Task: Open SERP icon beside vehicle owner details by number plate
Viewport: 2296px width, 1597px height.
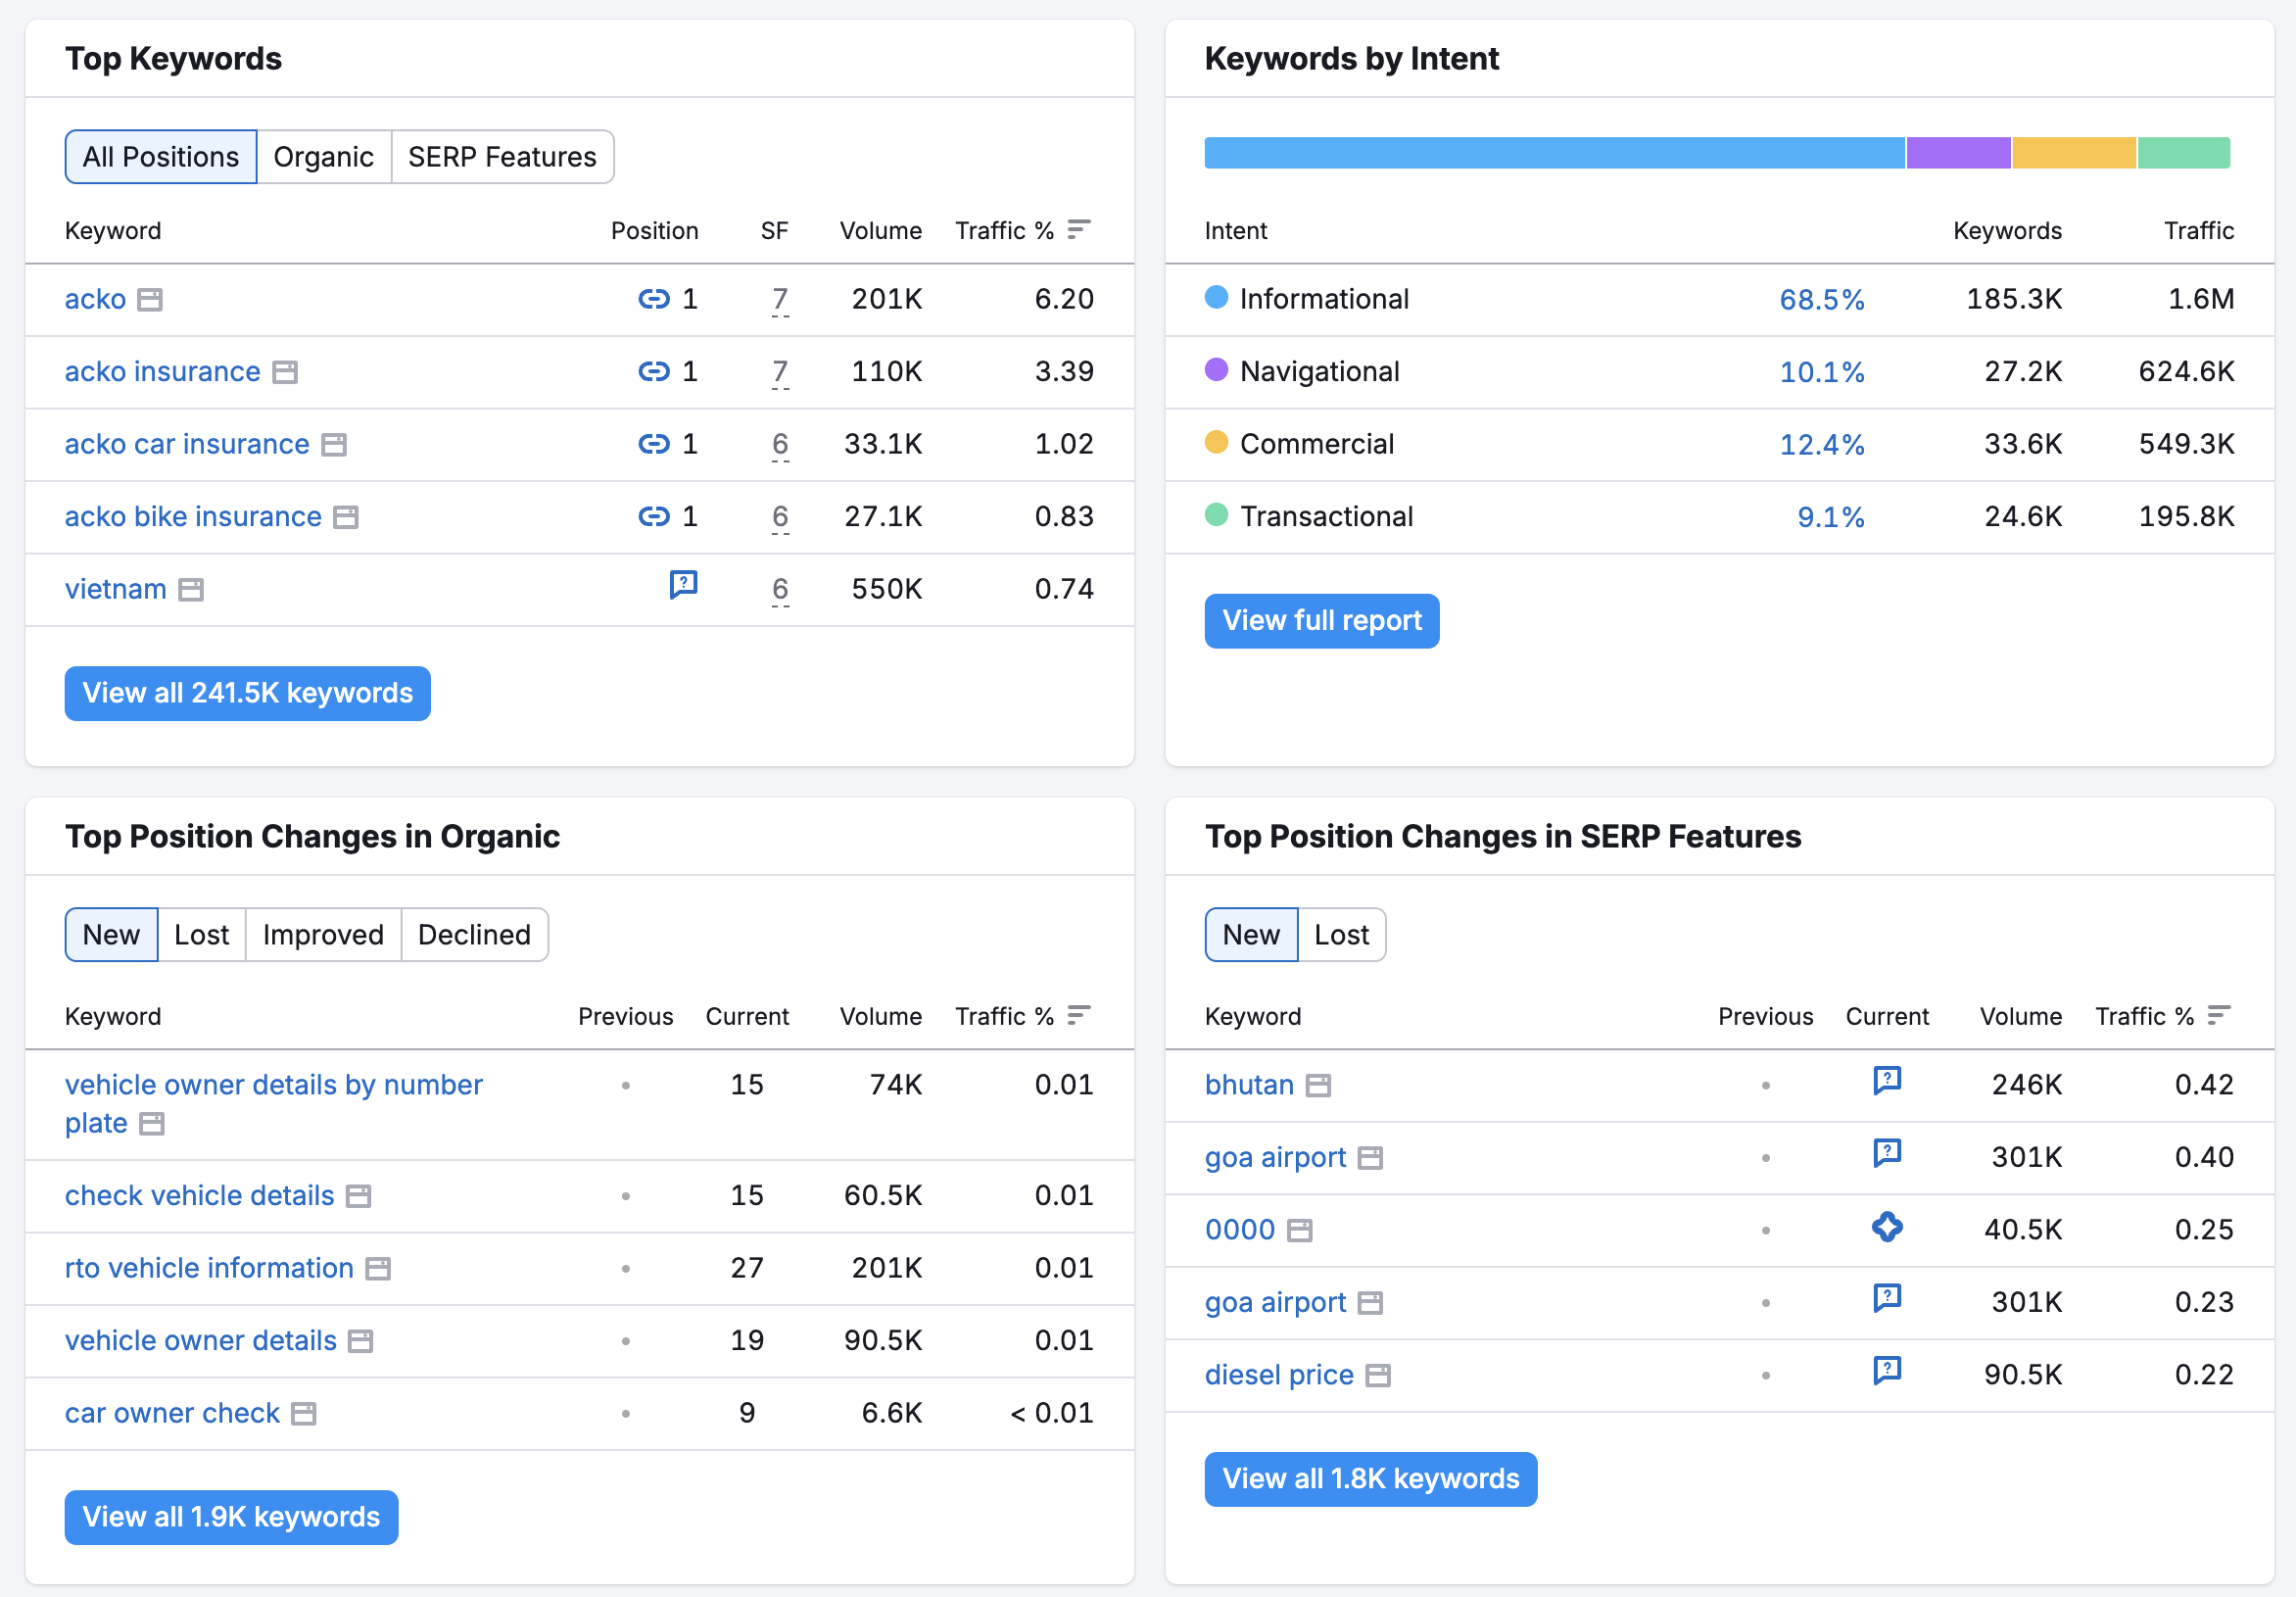Action: (x=152, y=1124)
